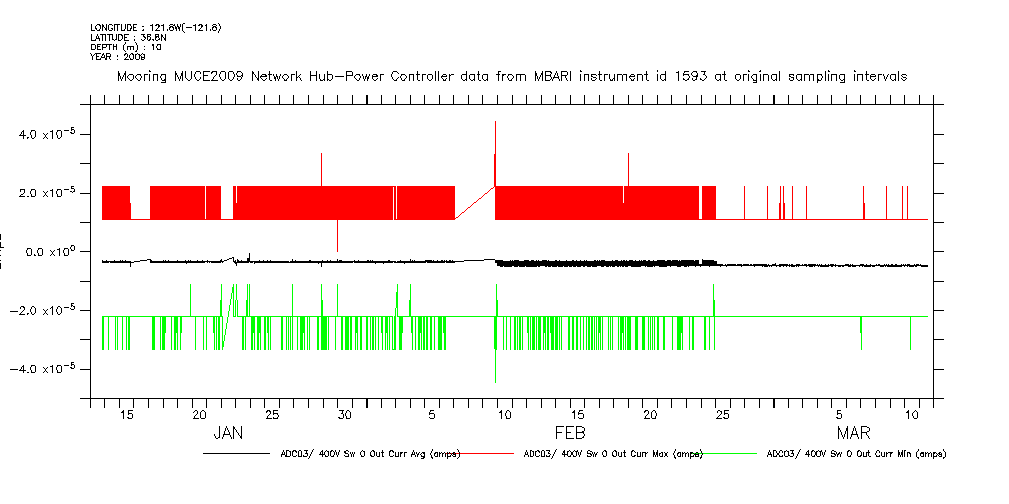
Task: Select the Out Curr Min legend entry
Action: point(855,454)
